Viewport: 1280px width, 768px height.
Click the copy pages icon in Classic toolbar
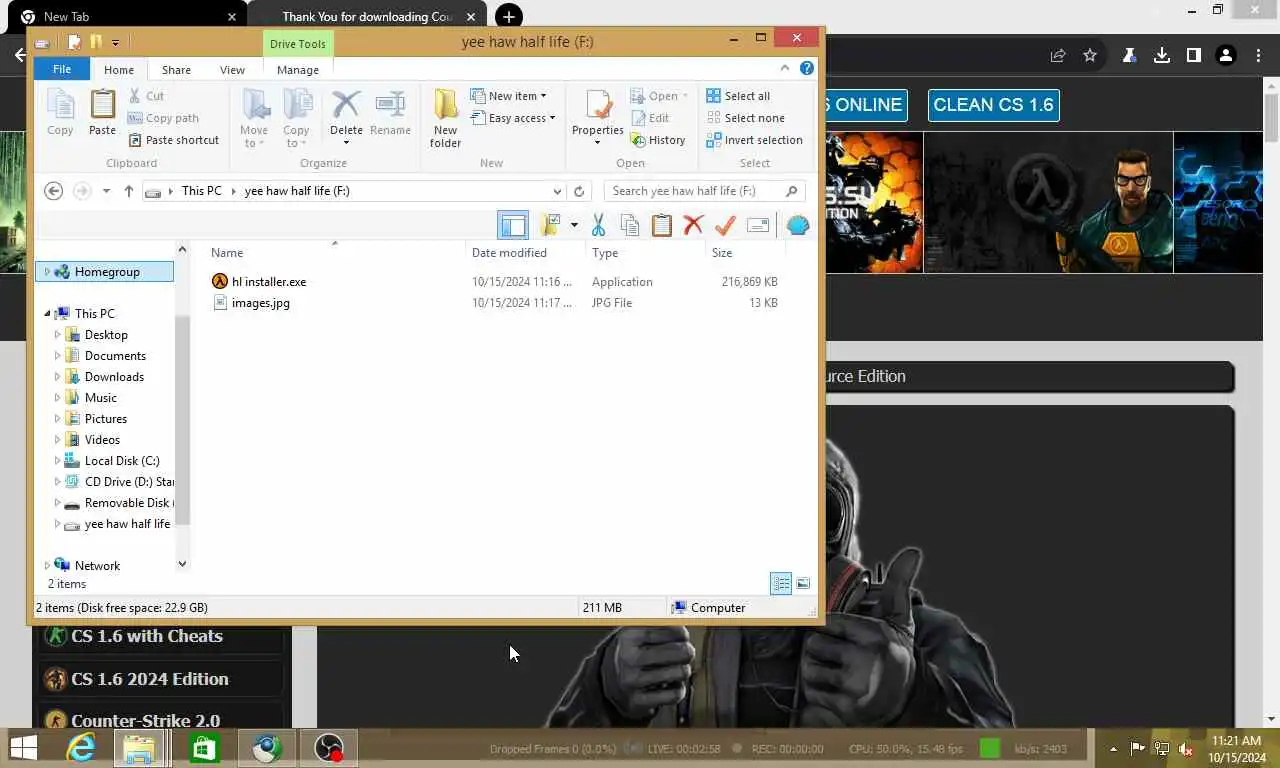point(630,225)
